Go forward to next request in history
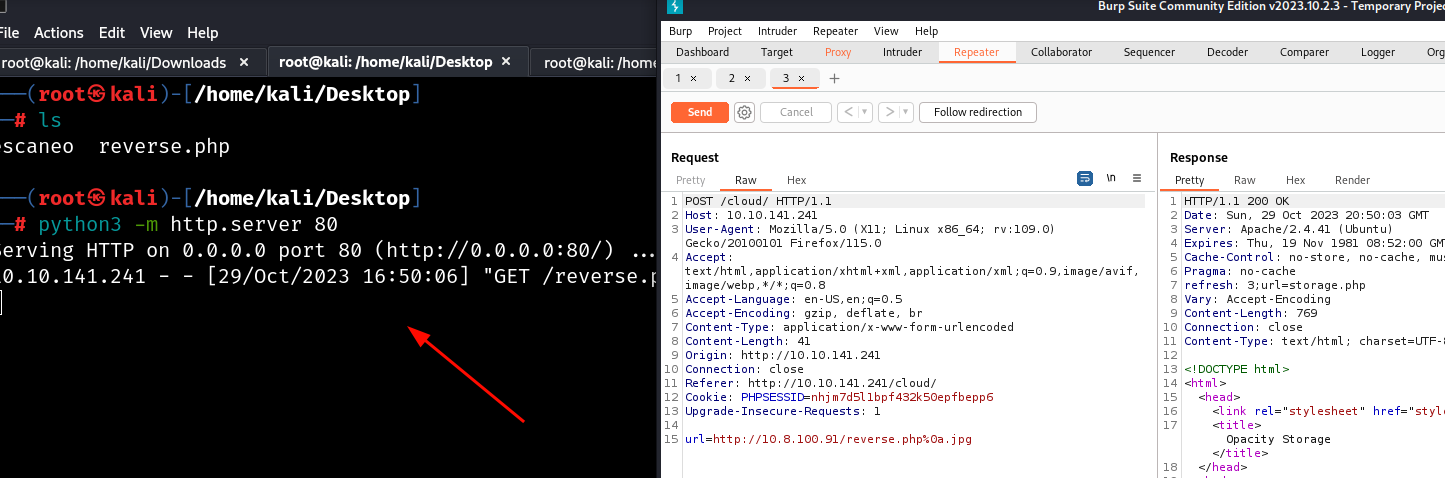 pyautogui.click(x=889, y=112)
